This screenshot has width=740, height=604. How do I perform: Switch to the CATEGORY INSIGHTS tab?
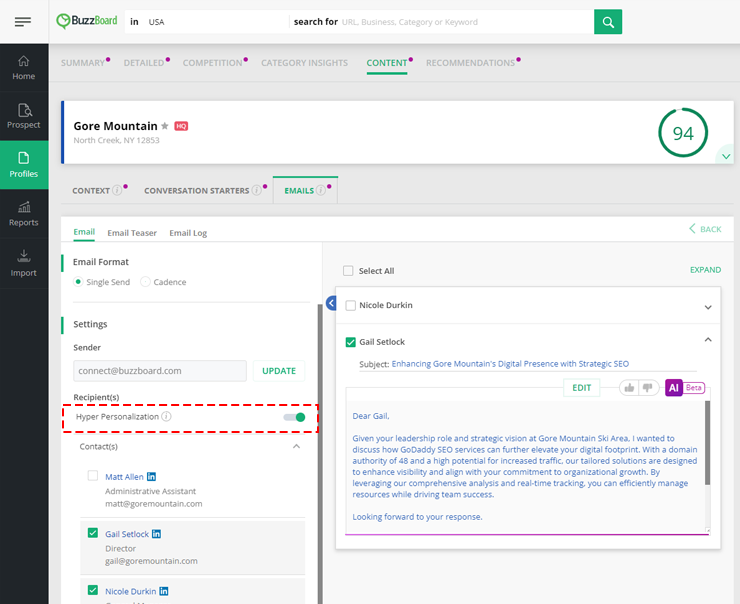(x=304, y=63)
